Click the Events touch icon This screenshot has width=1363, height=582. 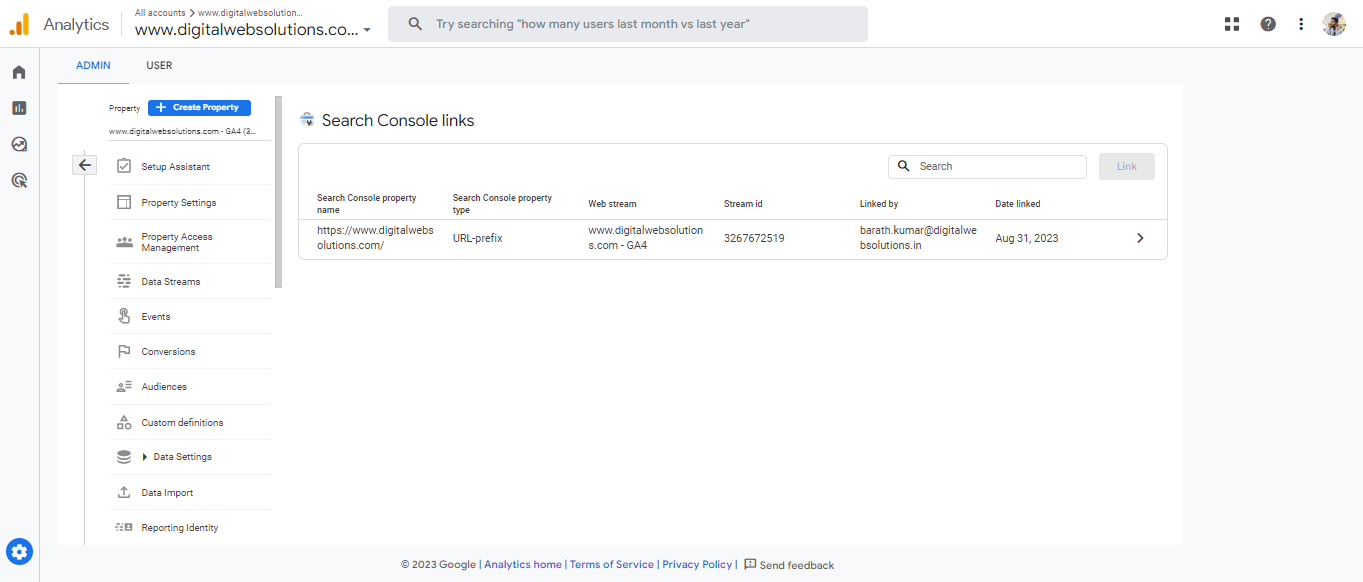(124, 316)
